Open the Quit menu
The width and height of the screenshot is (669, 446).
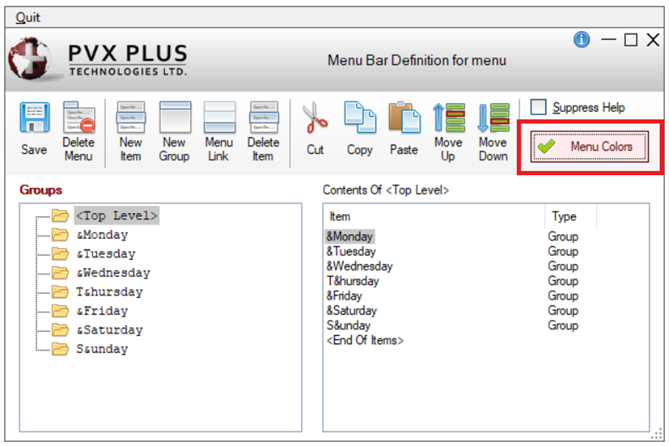pos(28,17)
